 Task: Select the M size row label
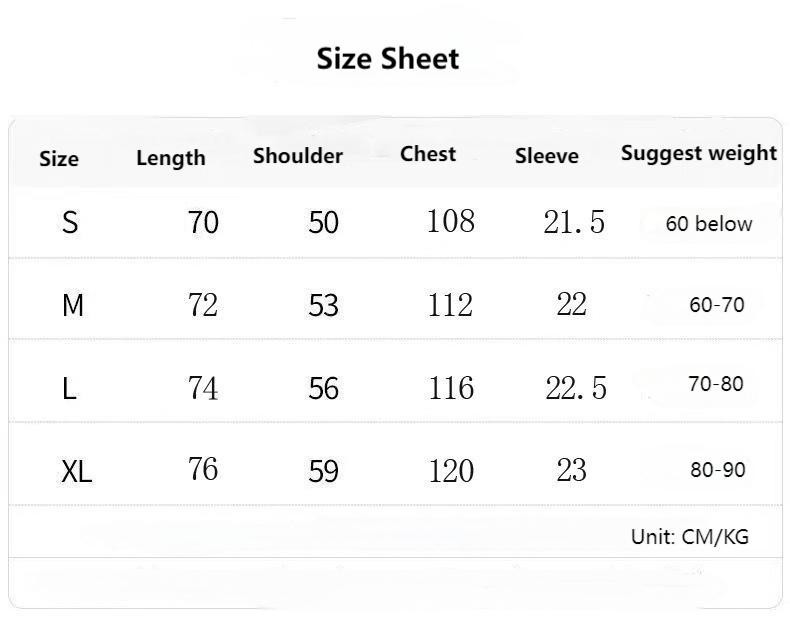73,305
